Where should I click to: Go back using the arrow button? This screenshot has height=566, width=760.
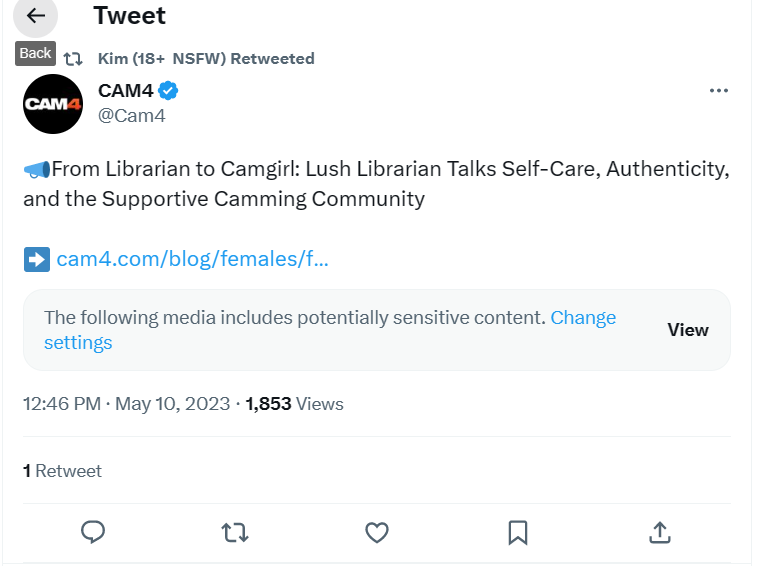[x=35, y=16]
